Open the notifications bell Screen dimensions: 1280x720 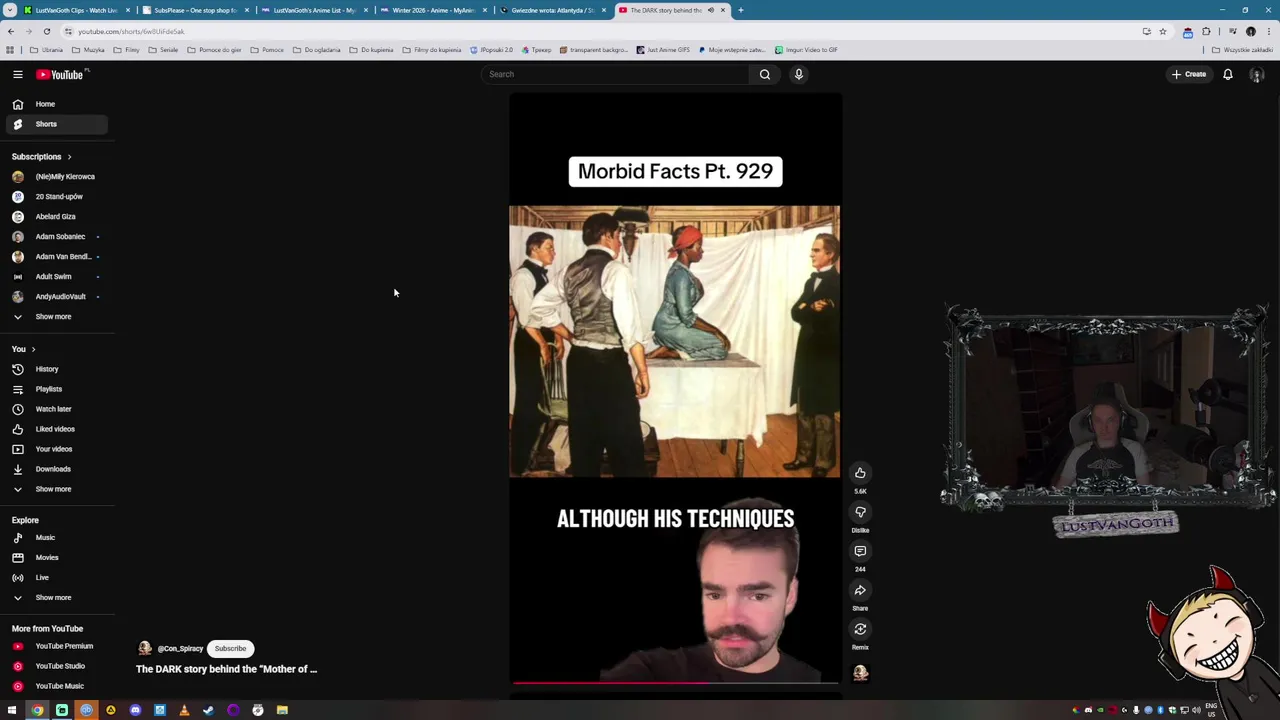pyautogui.click(x=1228, y=74)
